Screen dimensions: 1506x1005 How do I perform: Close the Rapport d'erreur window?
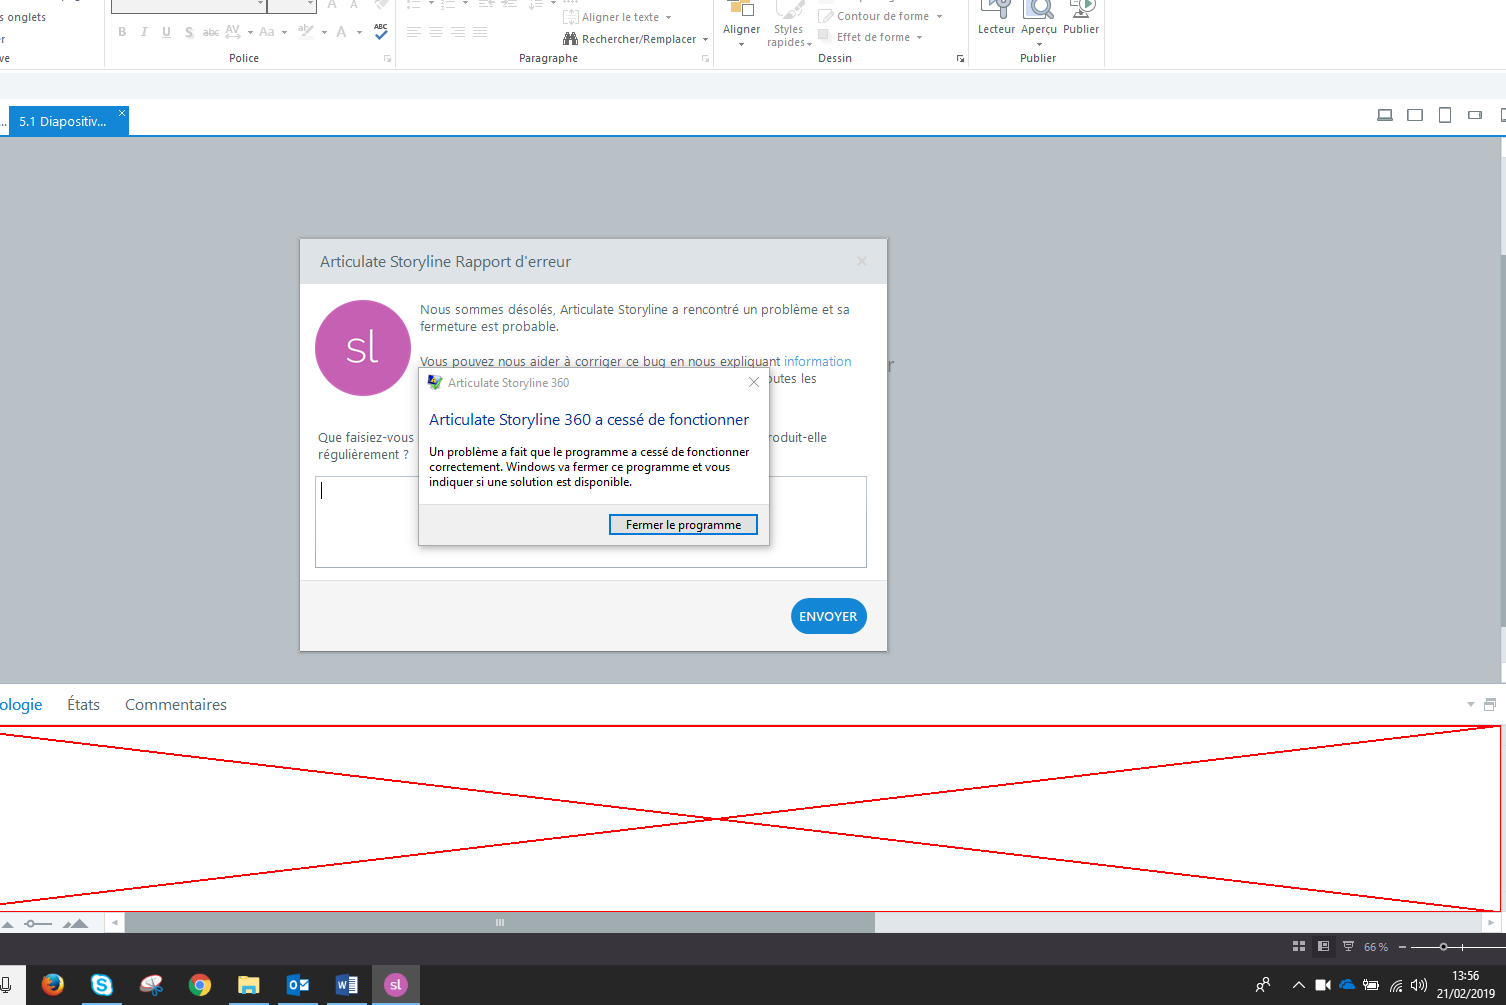point(862,261)
